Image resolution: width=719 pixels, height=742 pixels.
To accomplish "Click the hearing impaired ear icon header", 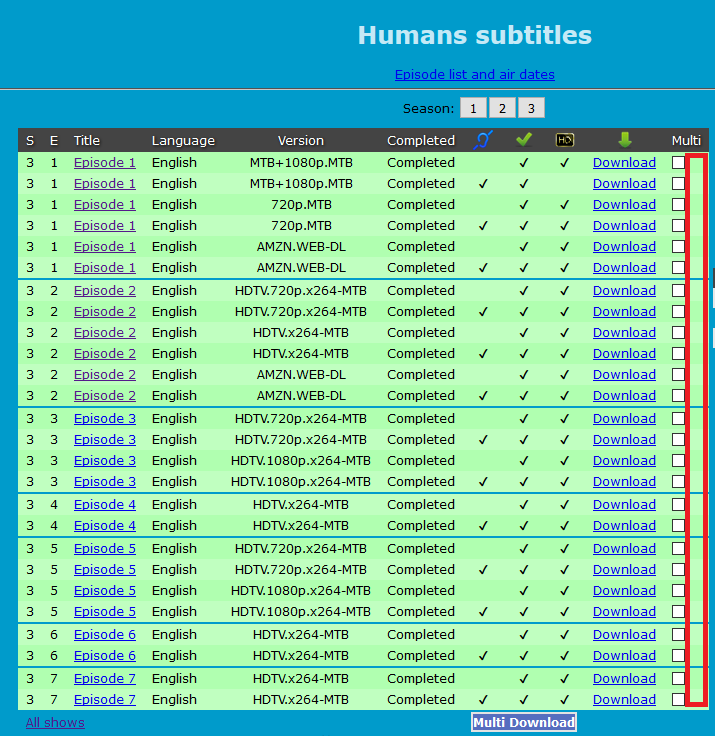I will [482, 140].
